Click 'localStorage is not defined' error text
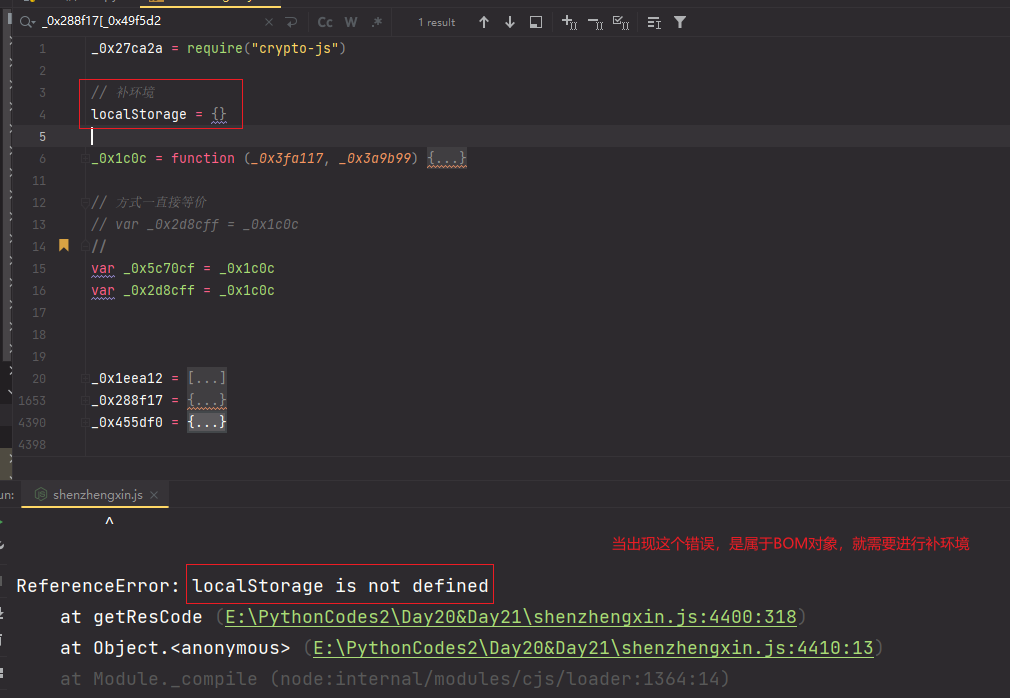 click(x=340, y=586)
